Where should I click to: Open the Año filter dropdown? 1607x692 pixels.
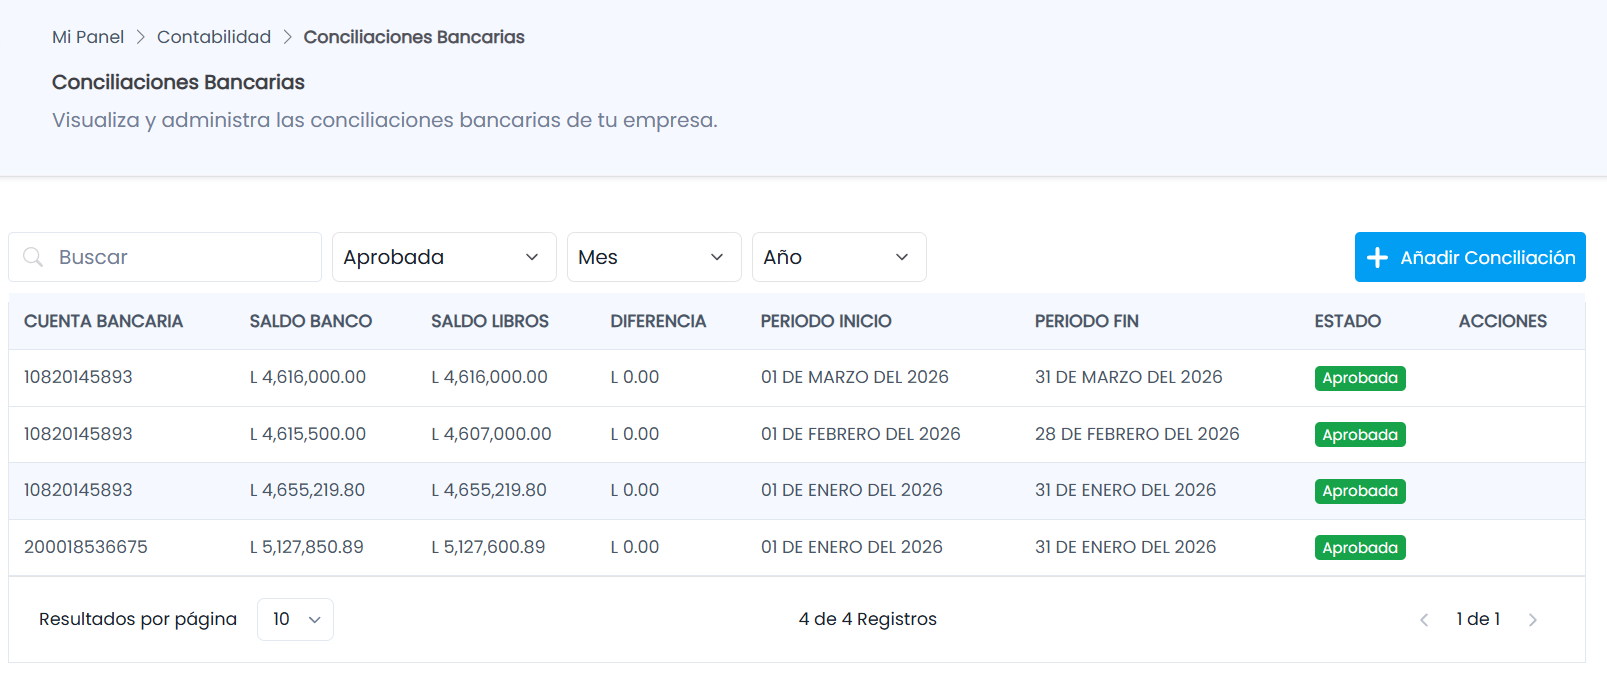pos(839,257)
